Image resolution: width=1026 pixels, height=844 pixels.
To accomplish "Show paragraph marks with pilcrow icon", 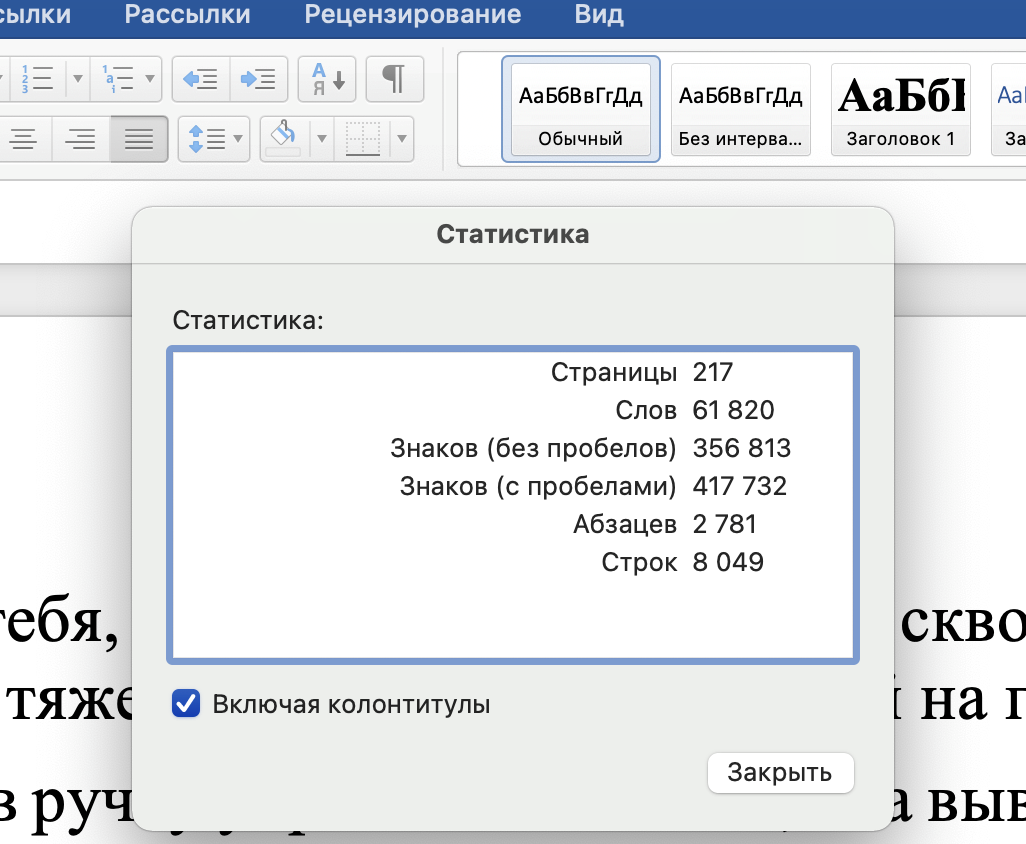I will point(395,79).
